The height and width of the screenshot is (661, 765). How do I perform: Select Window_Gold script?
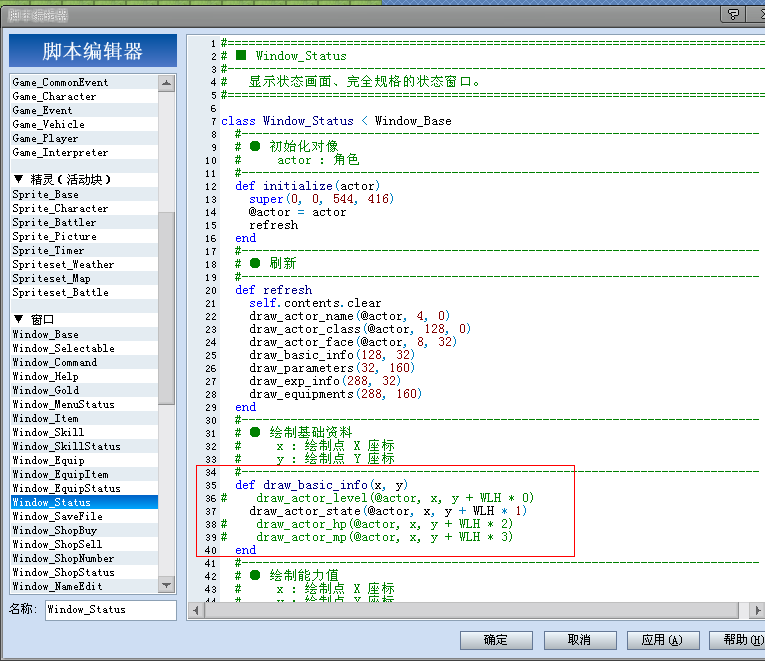coord(84,390)
